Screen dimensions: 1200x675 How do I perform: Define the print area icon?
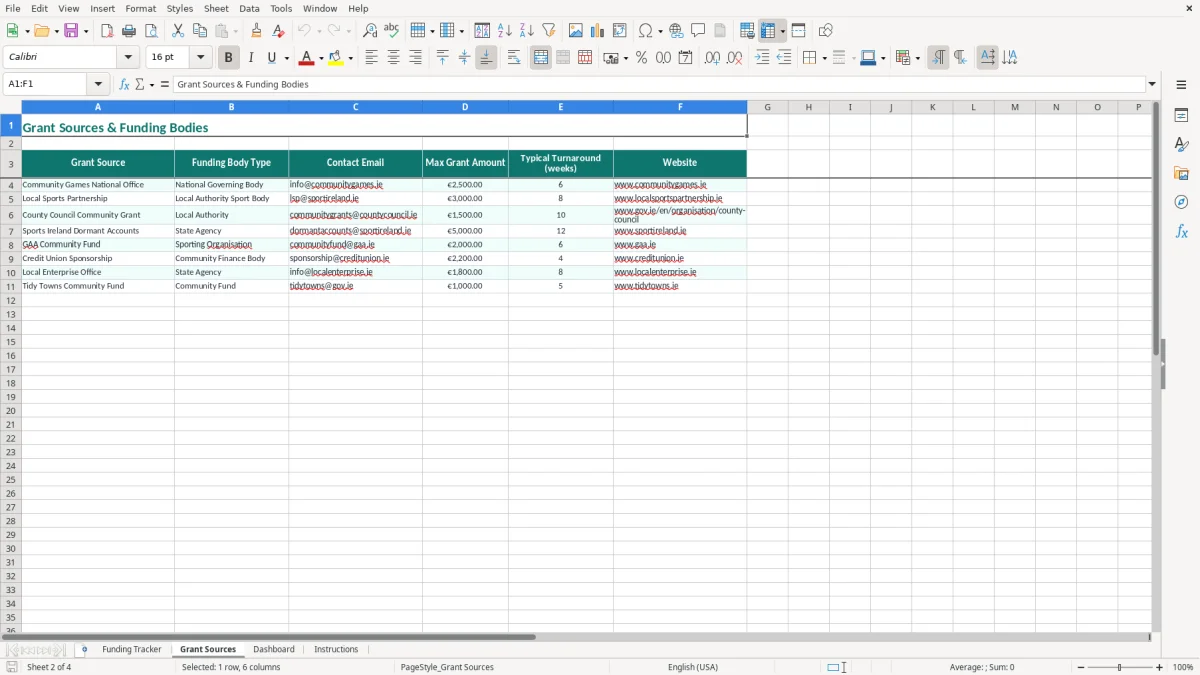(x=747, y=31)
